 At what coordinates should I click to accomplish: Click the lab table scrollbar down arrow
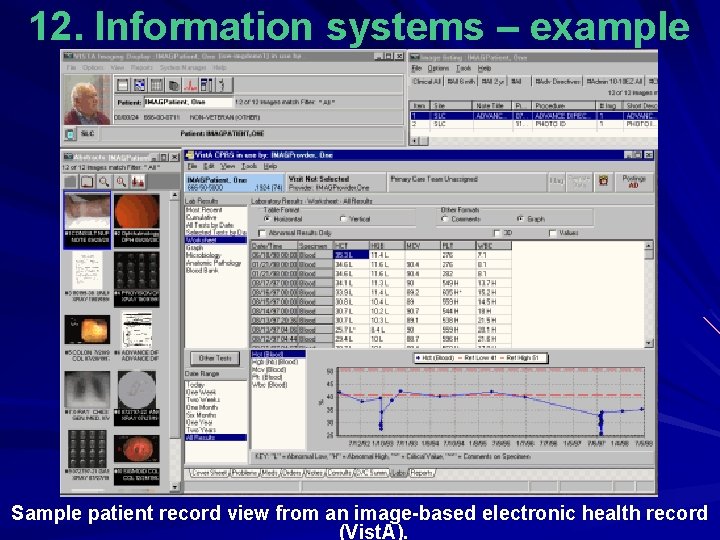pos(649,343)
